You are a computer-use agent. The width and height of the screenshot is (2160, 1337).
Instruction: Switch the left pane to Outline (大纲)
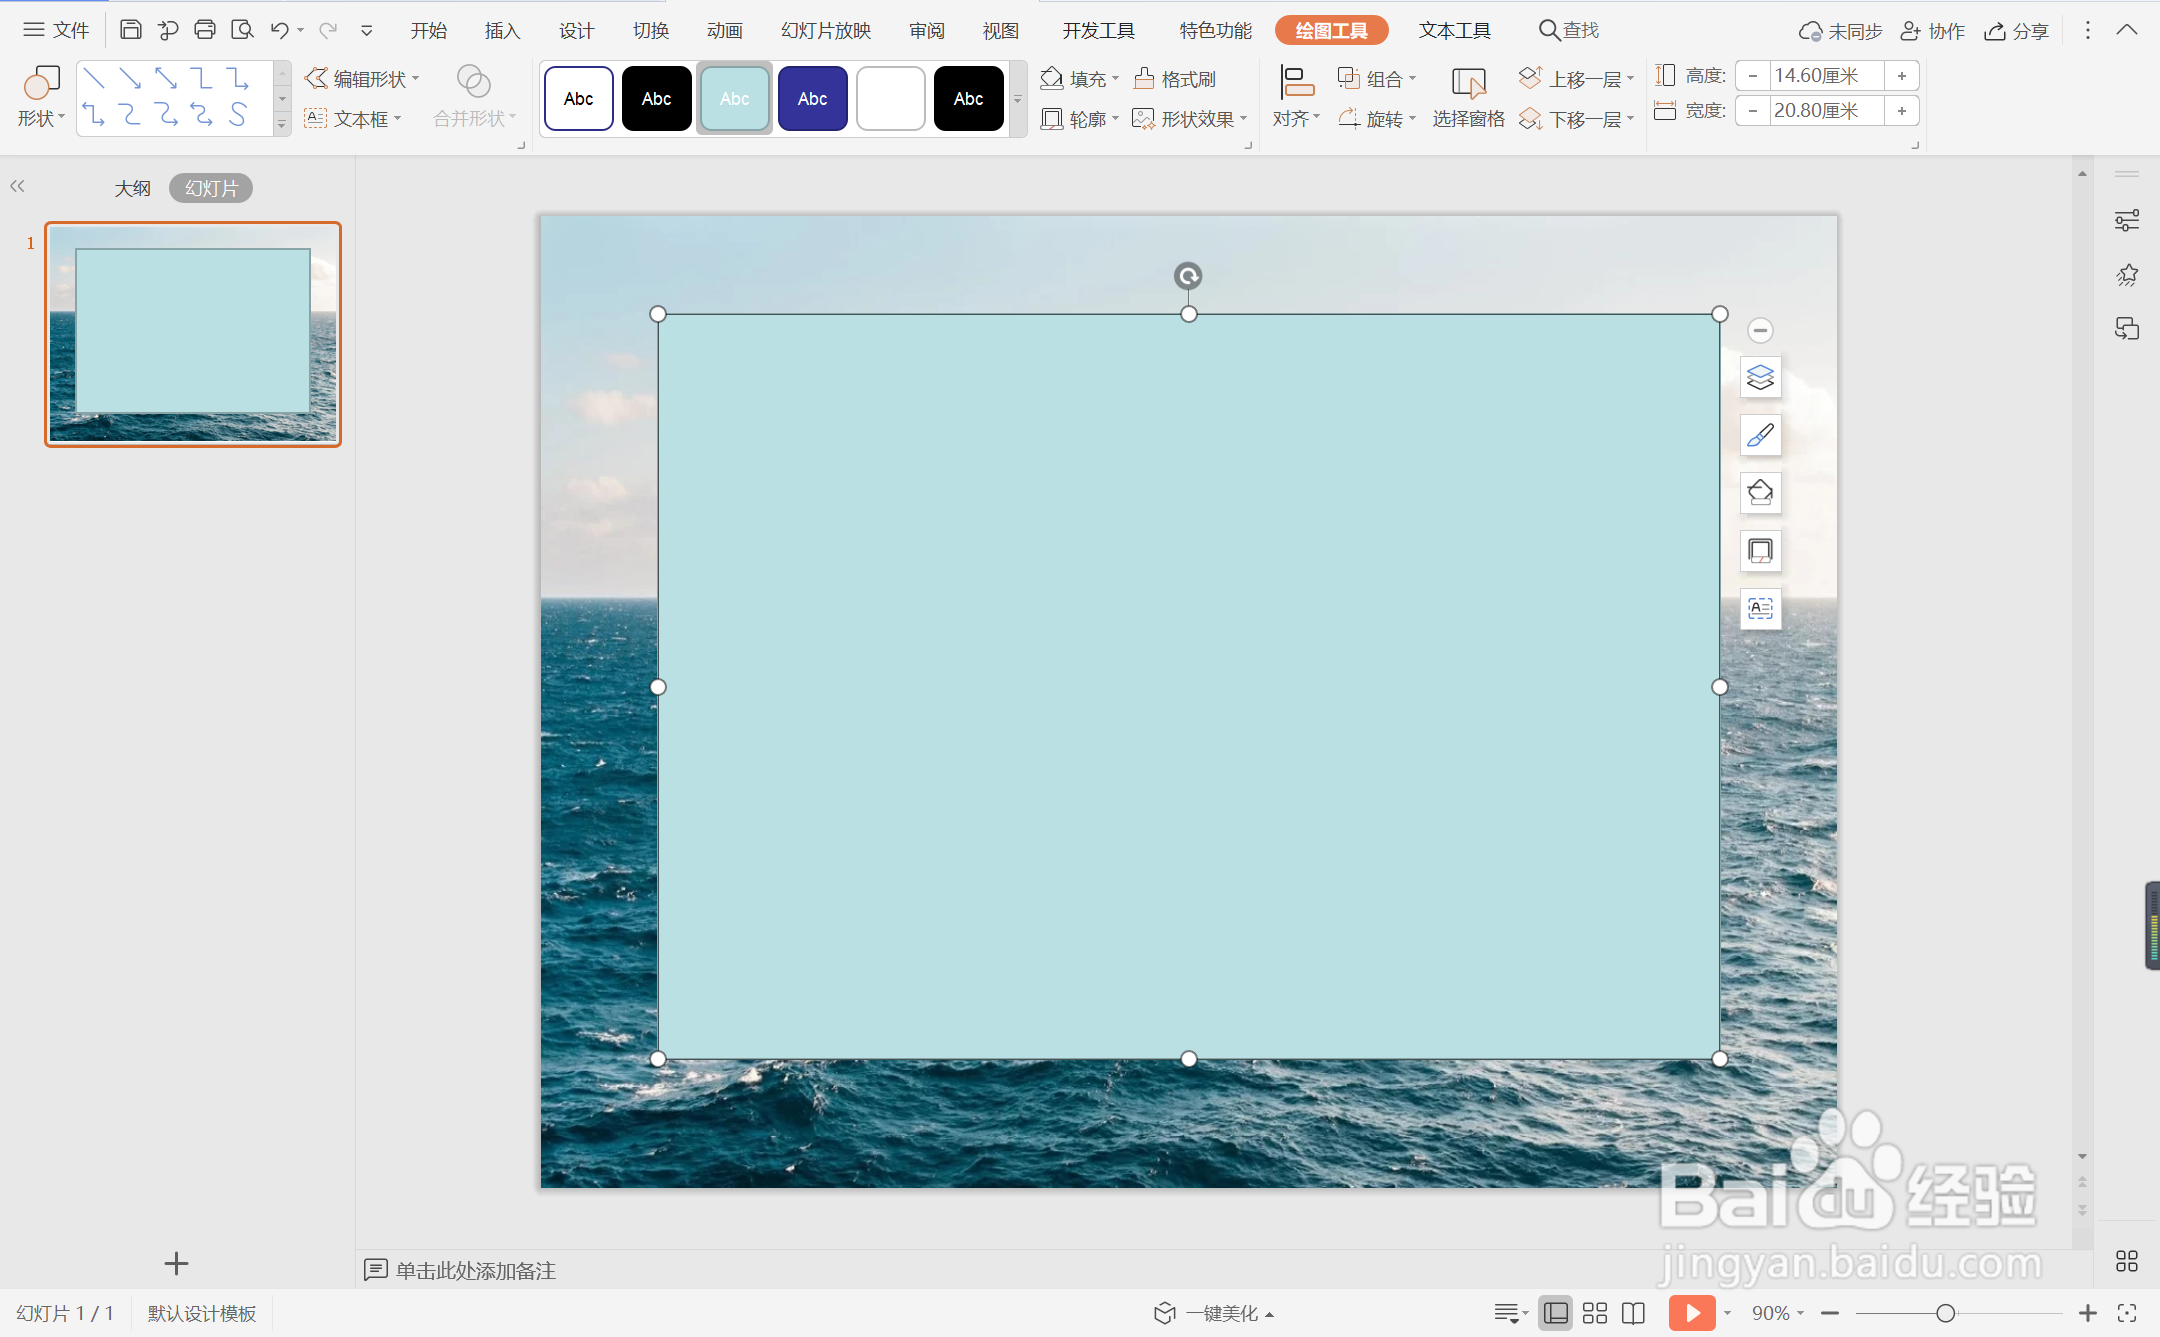(x=132, y=188)
